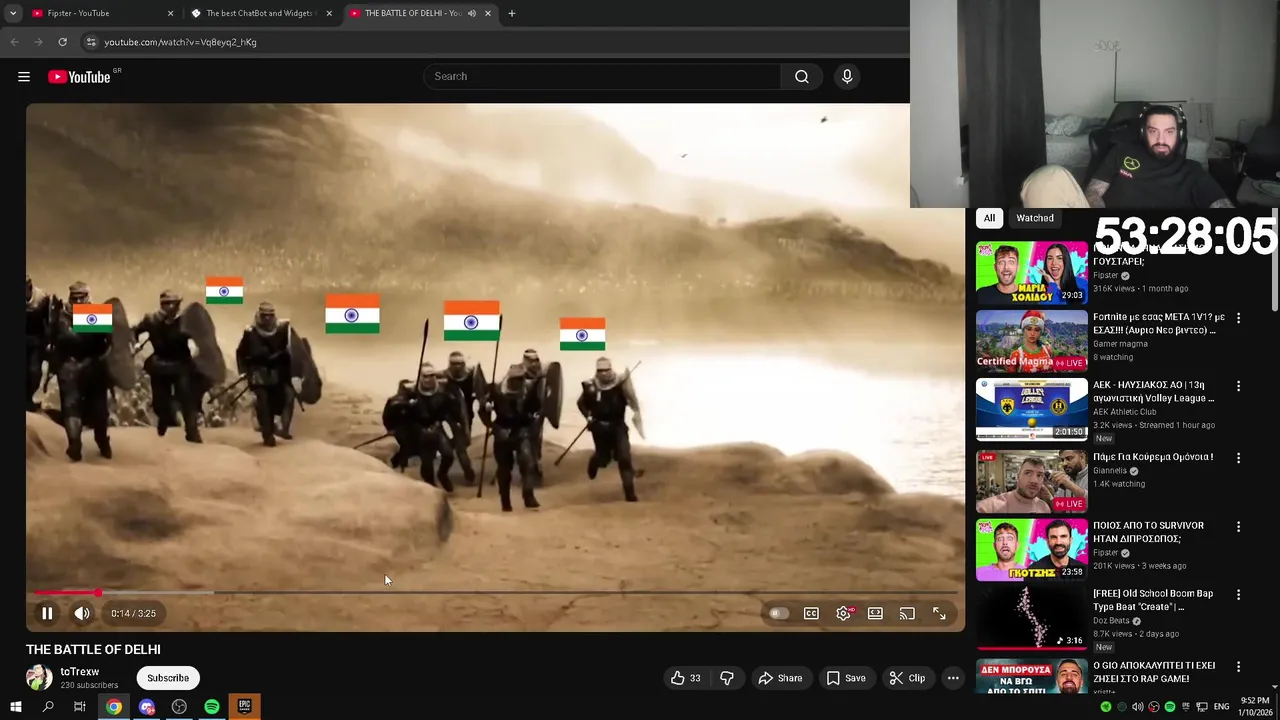Open Certified Magma live stream thumbnail
The width and height of the screenshot is (1280, 720).
tap(1031, 341)
